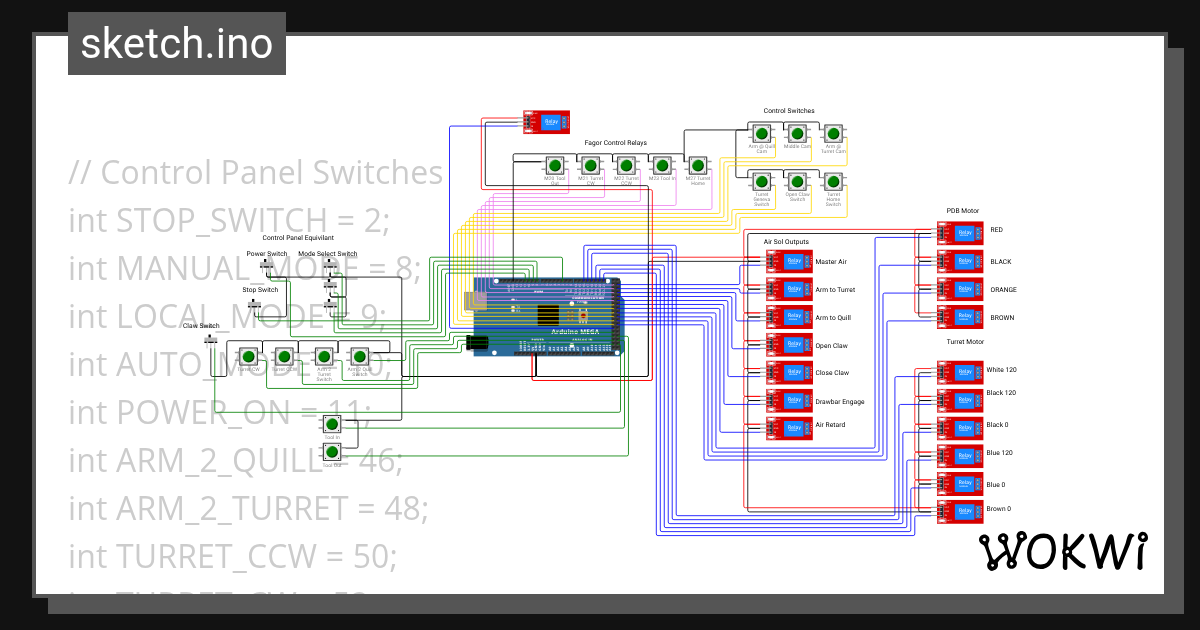
Task: Click the Brown 0 relay module
Action: 962,509
